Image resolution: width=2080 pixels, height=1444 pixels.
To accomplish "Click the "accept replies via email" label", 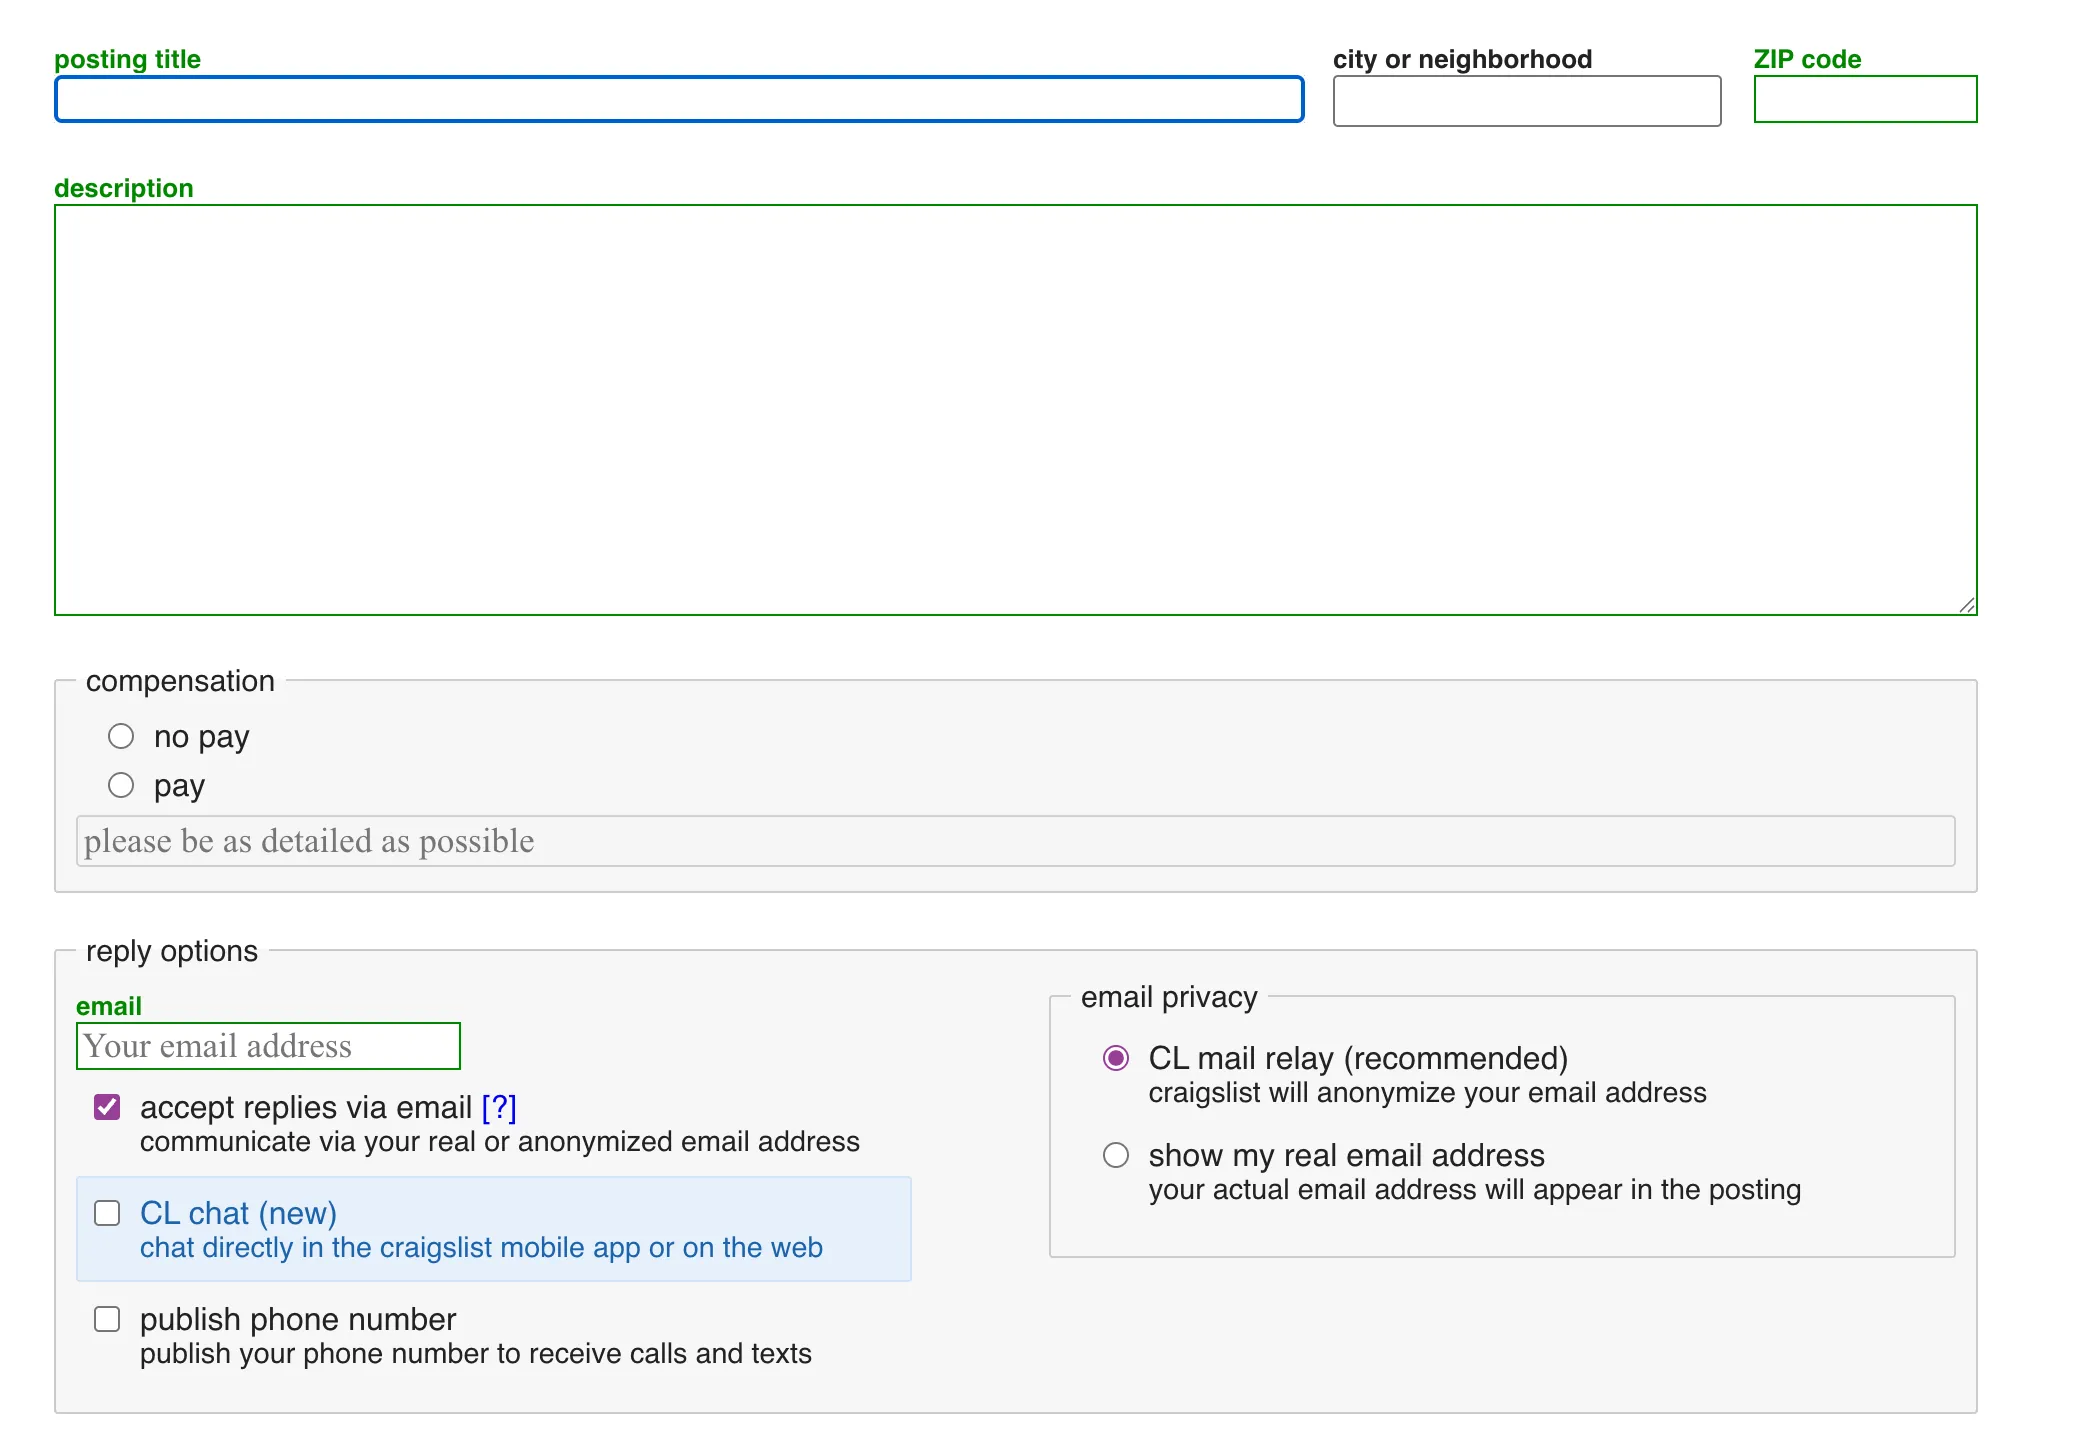I will 305,1107.
